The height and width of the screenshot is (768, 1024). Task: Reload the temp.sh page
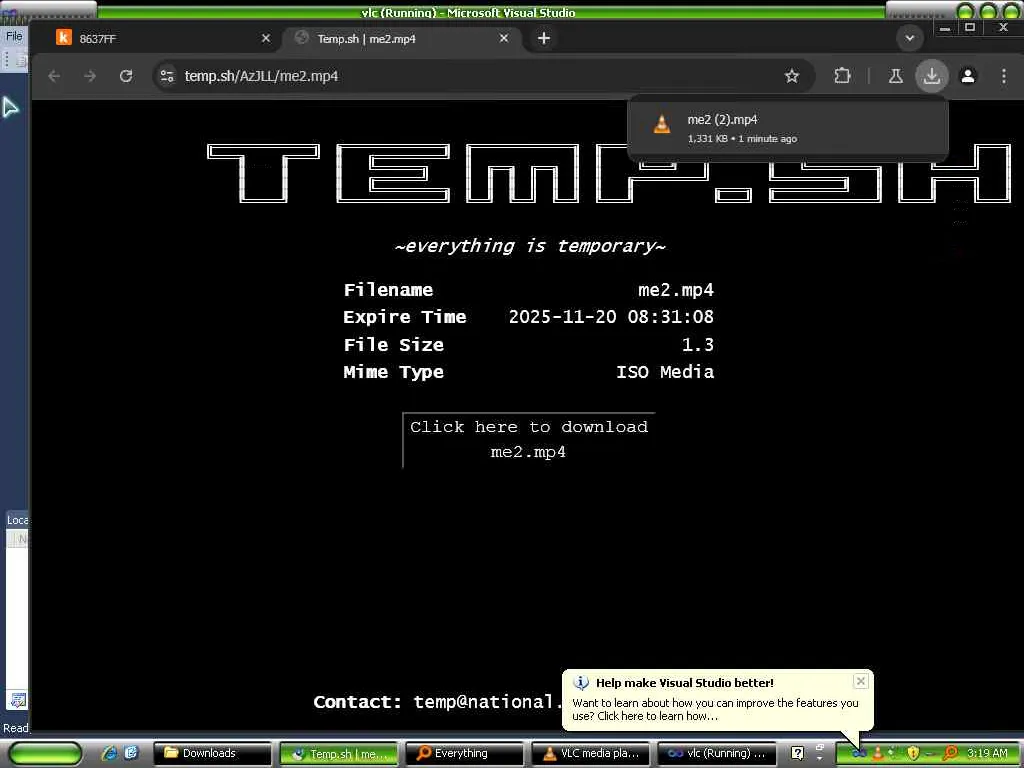(x=126, y=76)
